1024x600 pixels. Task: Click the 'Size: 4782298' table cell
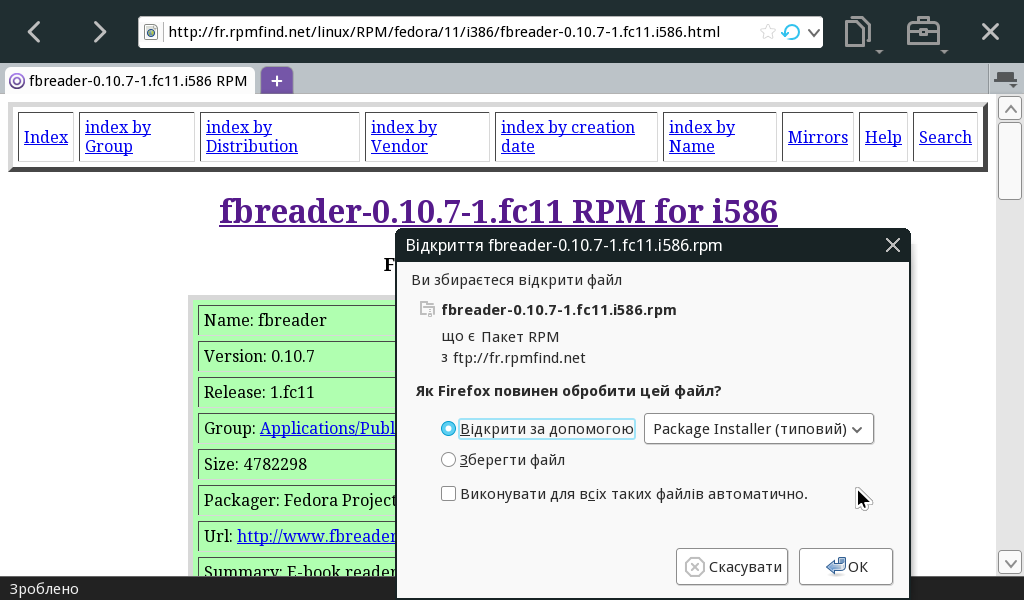point(297,464)
